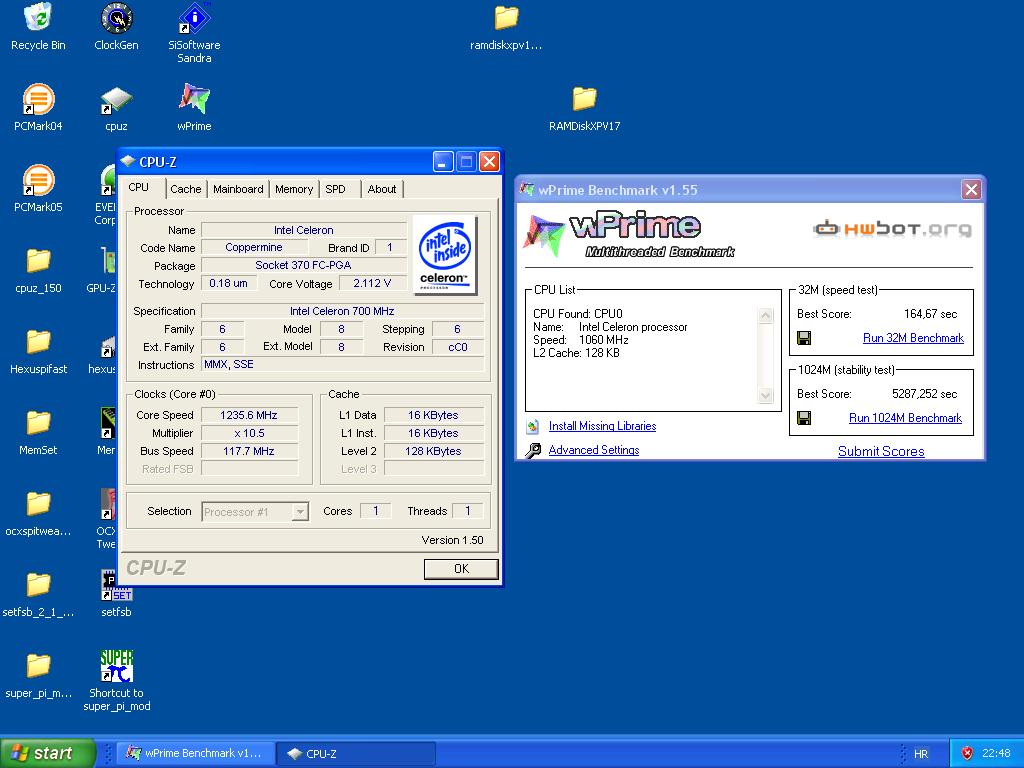Click the Specification field Intel Celeron 700 MHz
The height and width of the screenshot is (768, 1024).
(342, 312)
